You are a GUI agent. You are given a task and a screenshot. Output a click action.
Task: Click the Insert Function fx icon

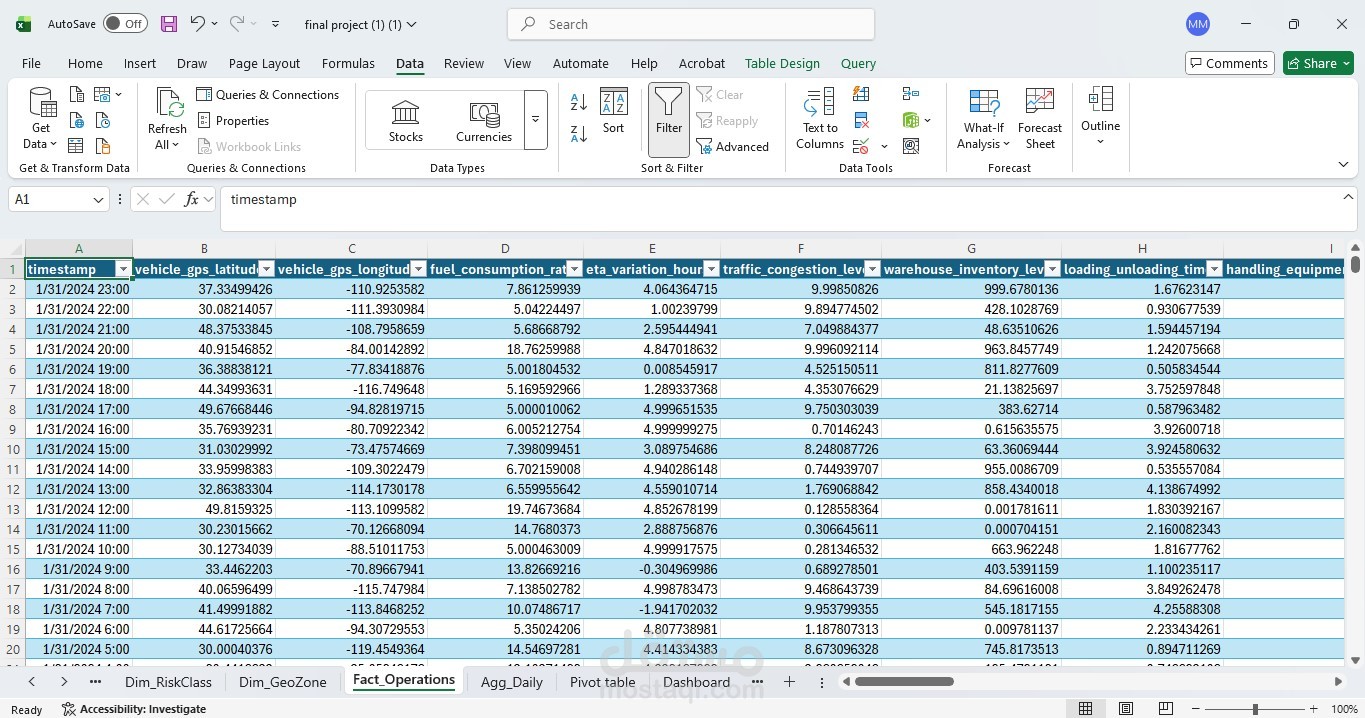pos(192,199)
